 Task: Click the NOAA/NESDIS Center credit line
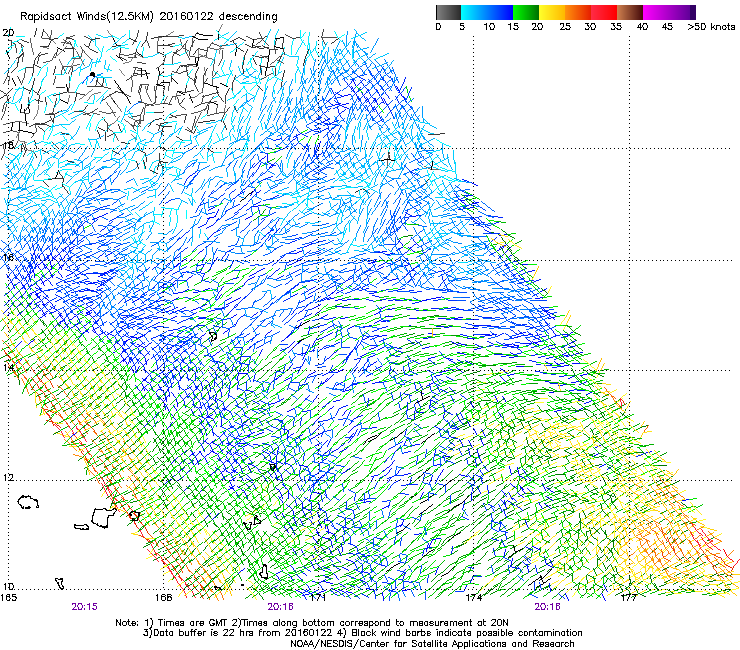pos(432,644)
